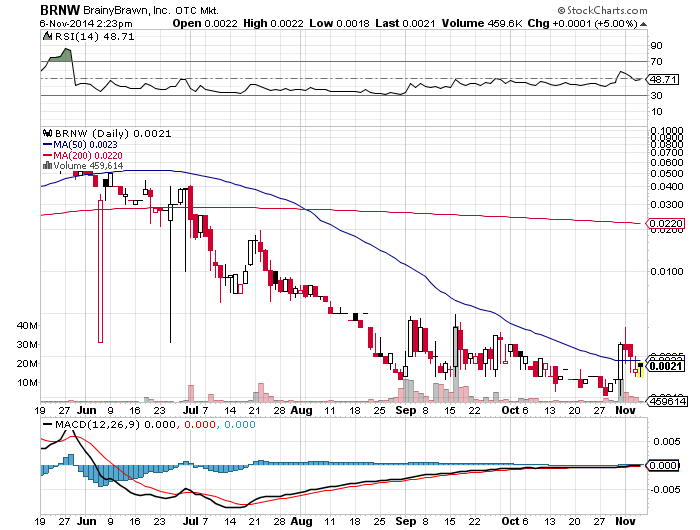Click the MA(200) 0.0220 legend text

click(x=88, y=155)
